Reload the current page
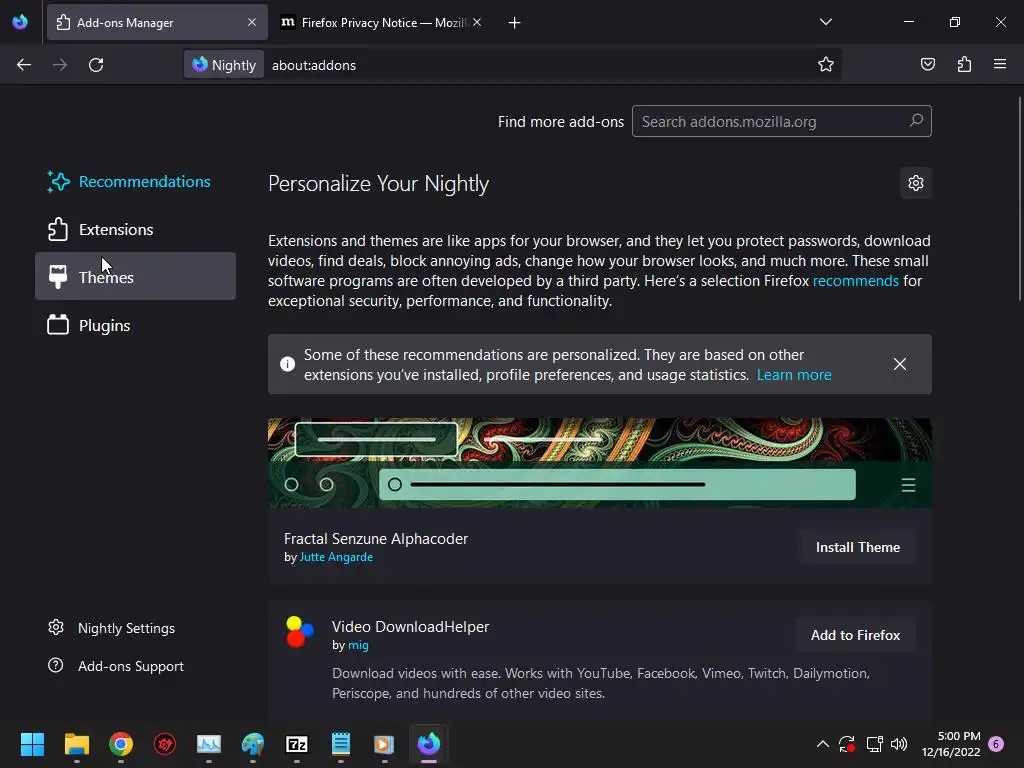 96,65
